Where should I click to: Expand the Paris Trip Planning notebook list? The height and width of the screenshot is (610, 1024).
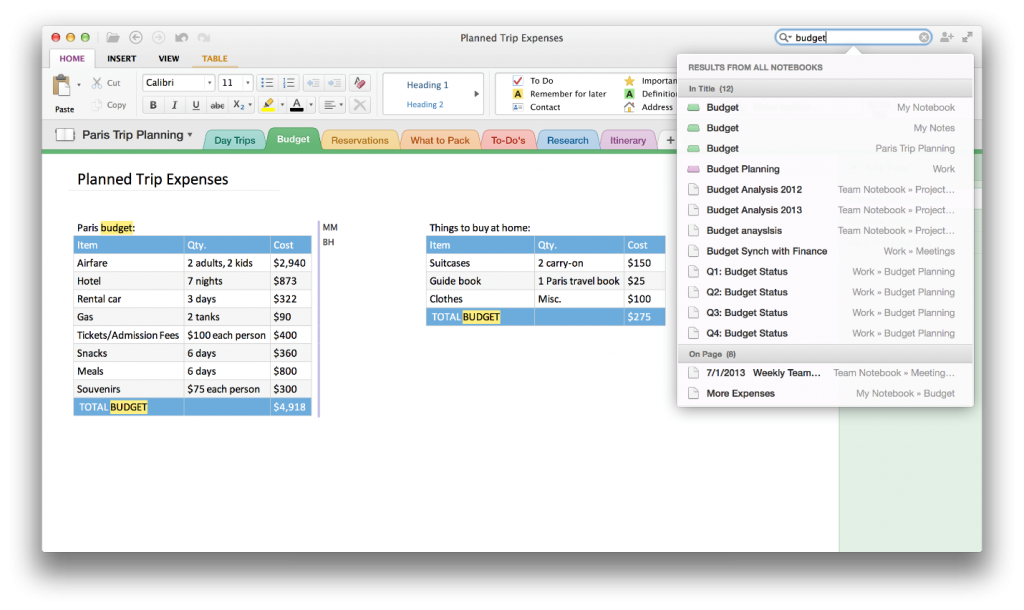coord(190,133)
